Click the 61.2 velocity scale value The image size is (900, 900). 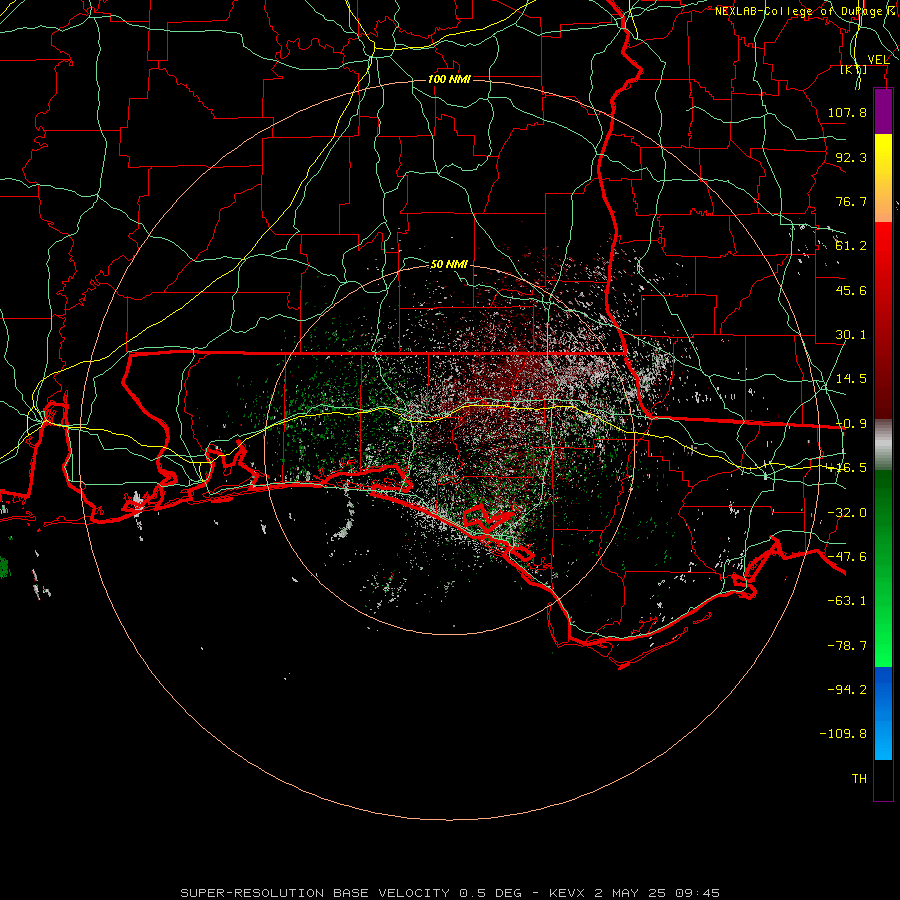(x=851, y=246)
